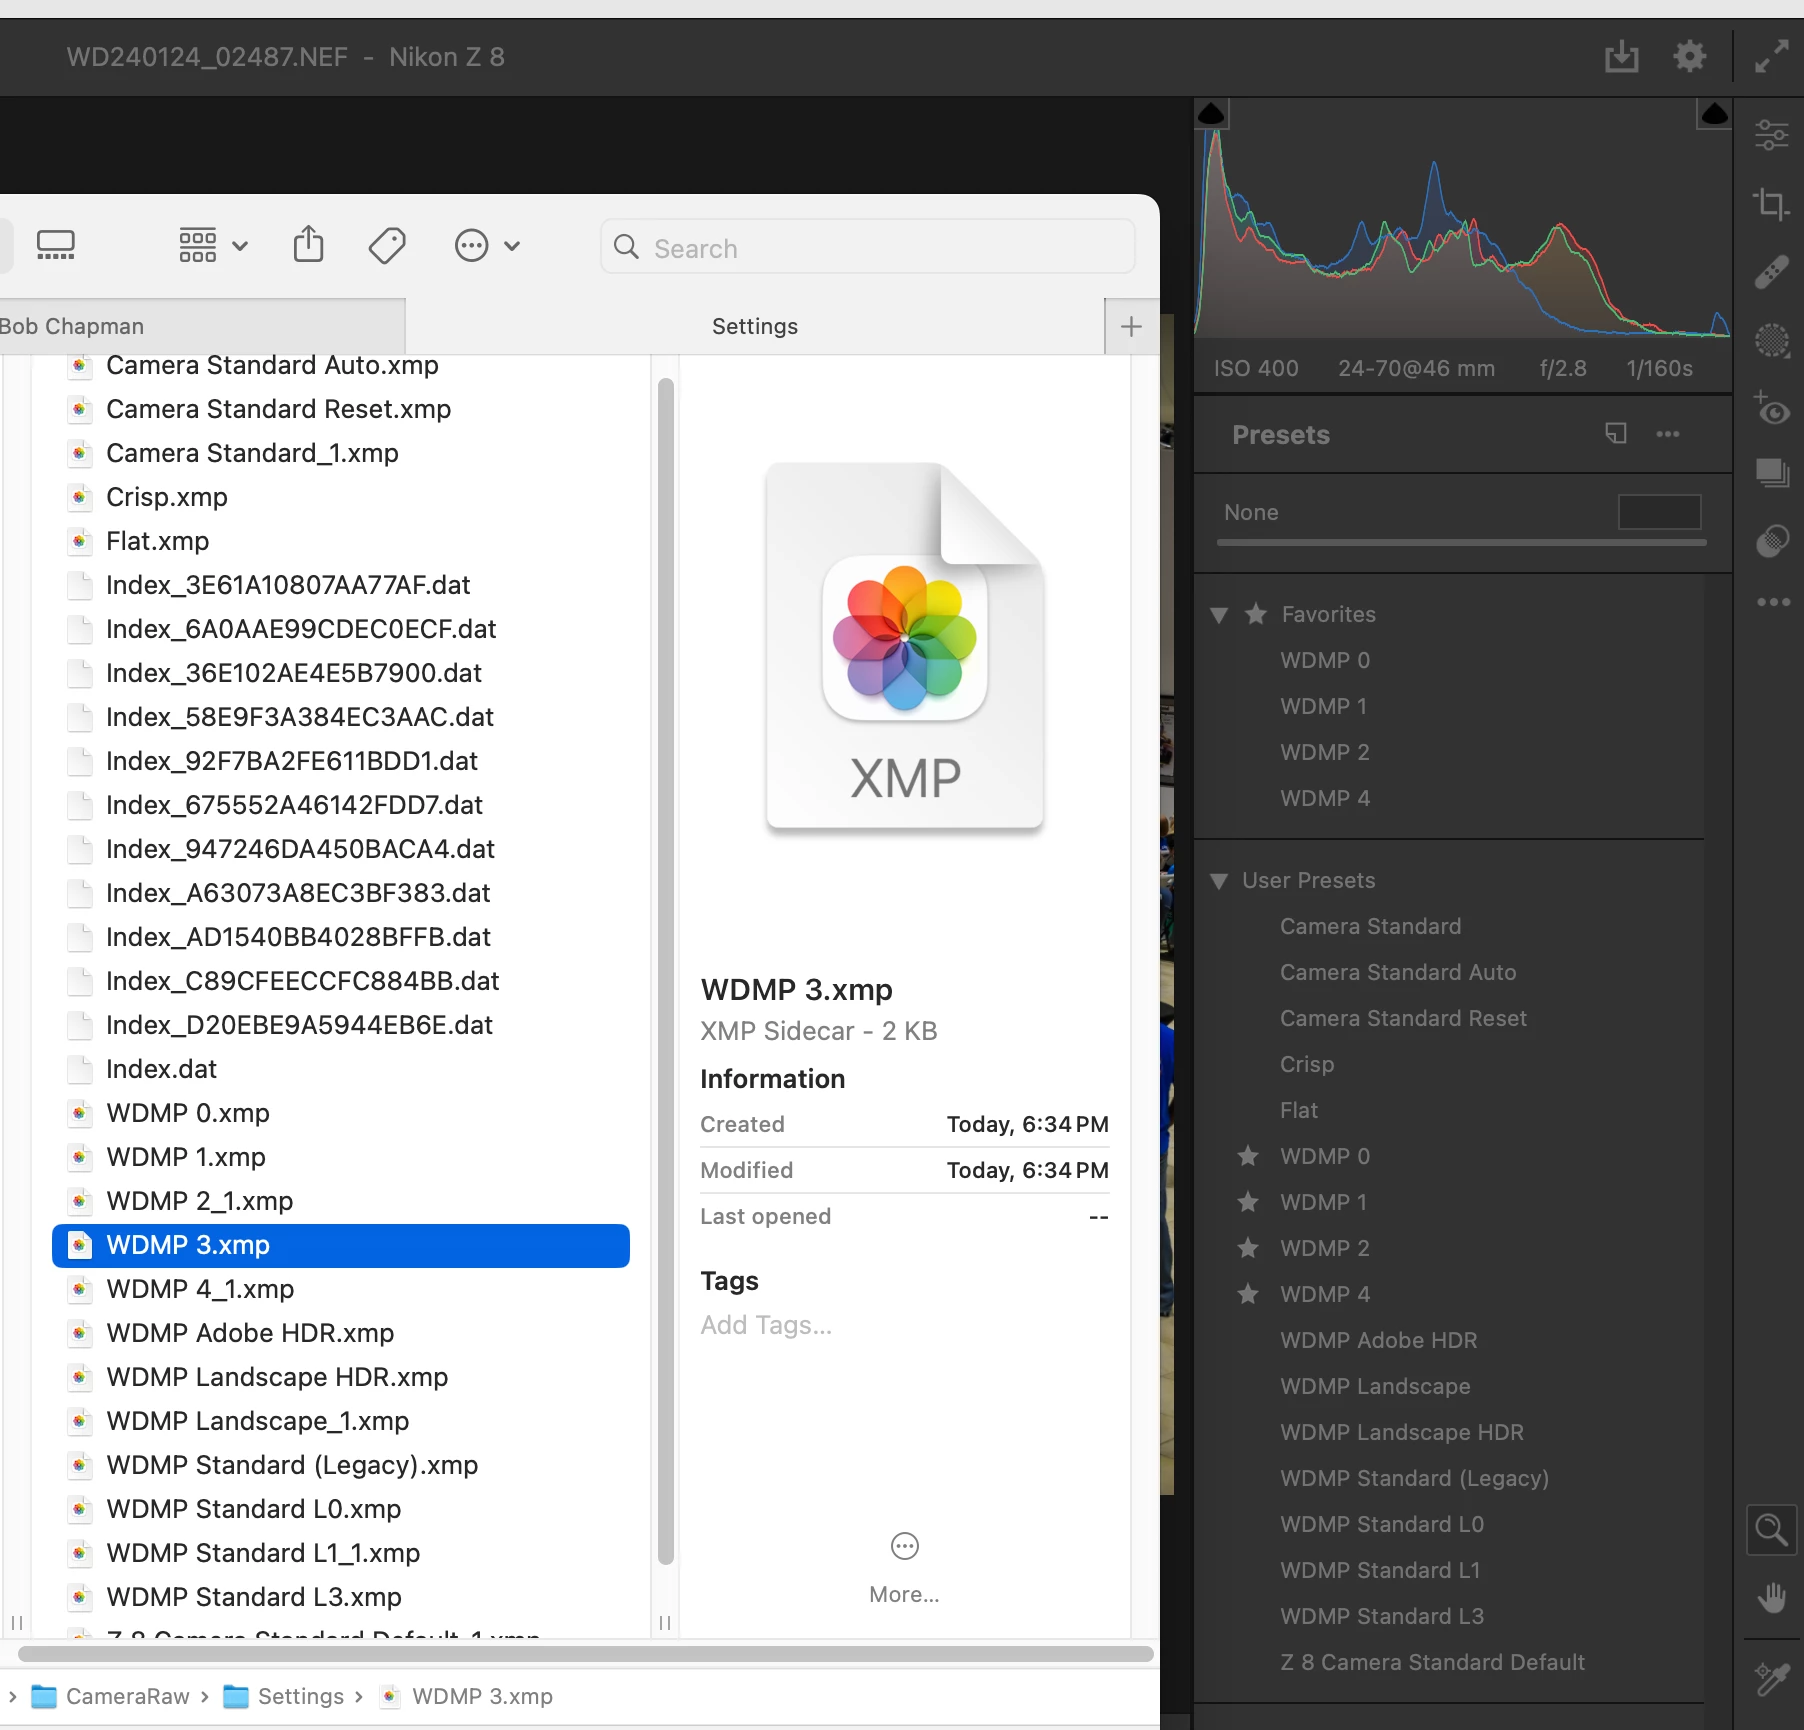Select the Bob Chapman Finder tab
Viewport: 1804px width, 1730px height.
click(x=202, y=326)
